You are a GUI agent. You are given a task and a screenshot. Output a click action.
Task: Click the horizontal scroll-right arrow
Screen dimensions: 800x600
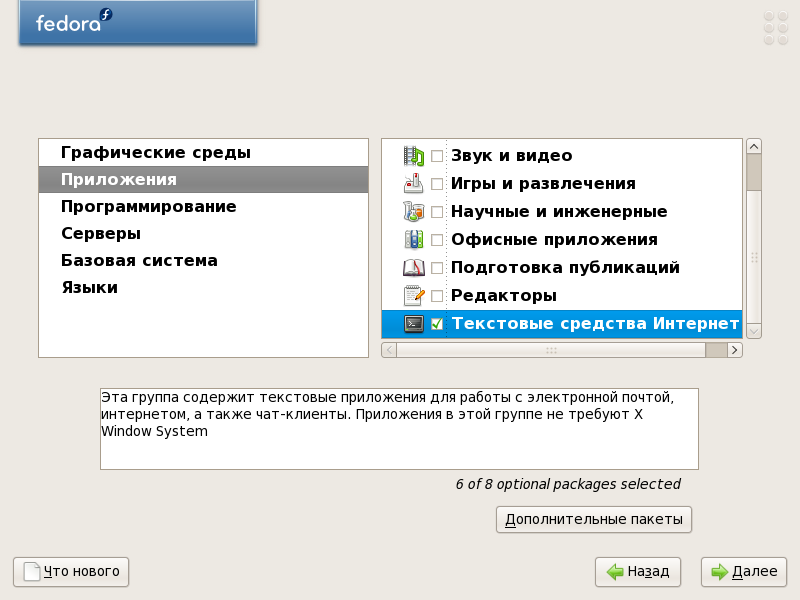point(735,350)
